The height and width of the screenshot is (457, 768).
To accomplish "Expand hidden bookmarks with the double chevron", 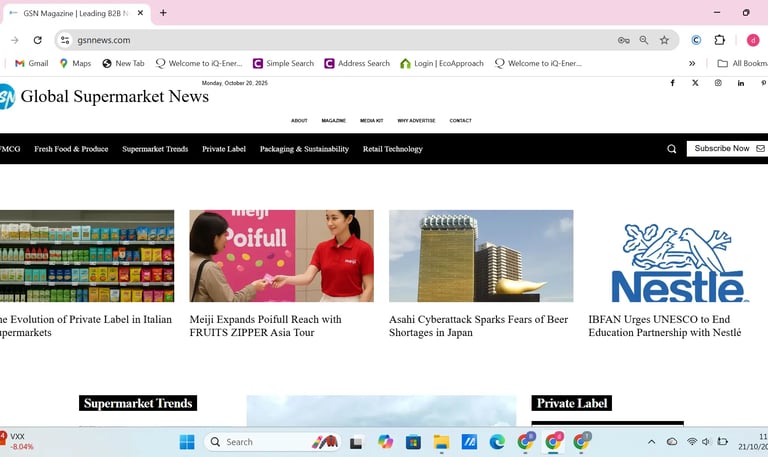I will [x=692, y=63].
